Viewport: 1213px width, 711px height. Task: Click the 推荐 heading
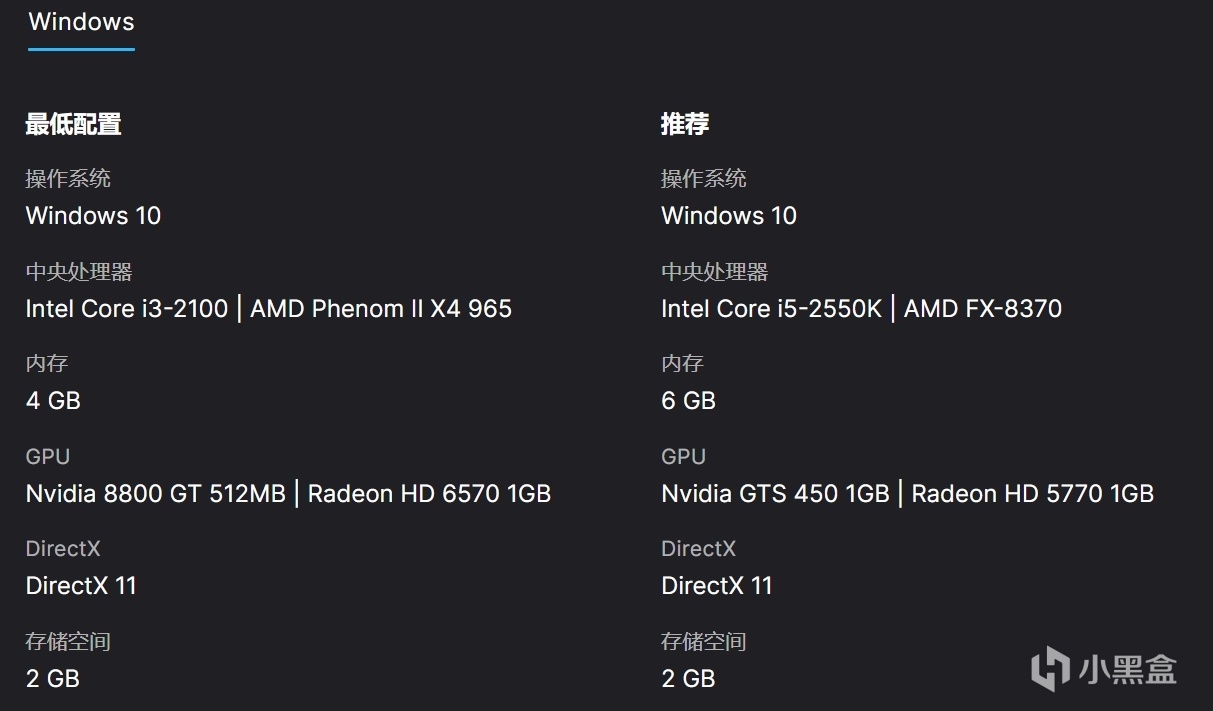tap(685, 124)
